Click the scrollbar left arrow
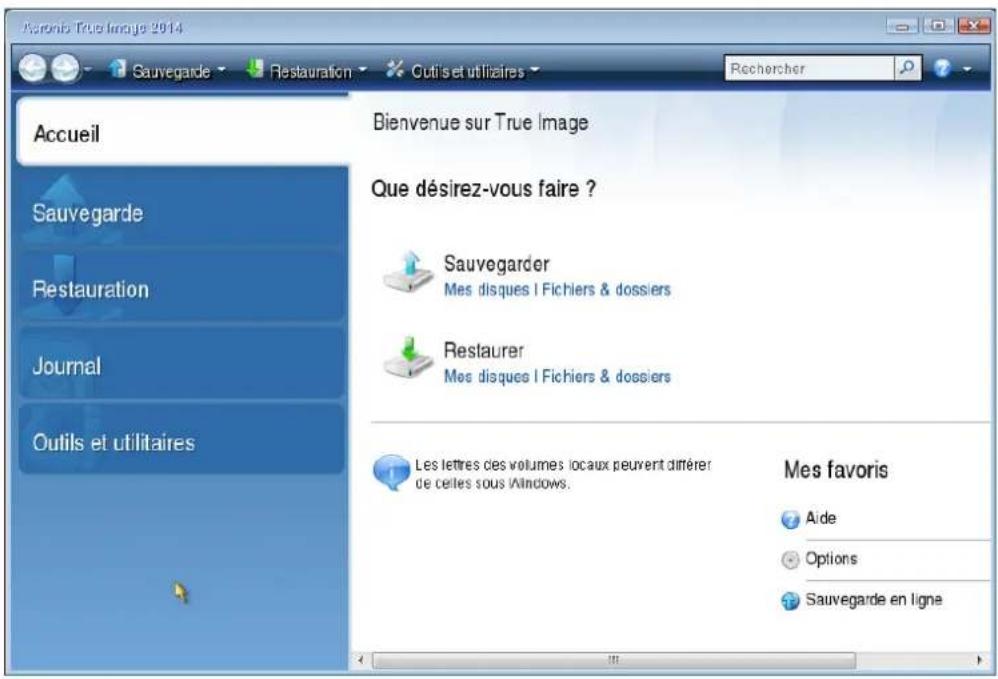998x679 pixels. [x=361, y=660]
